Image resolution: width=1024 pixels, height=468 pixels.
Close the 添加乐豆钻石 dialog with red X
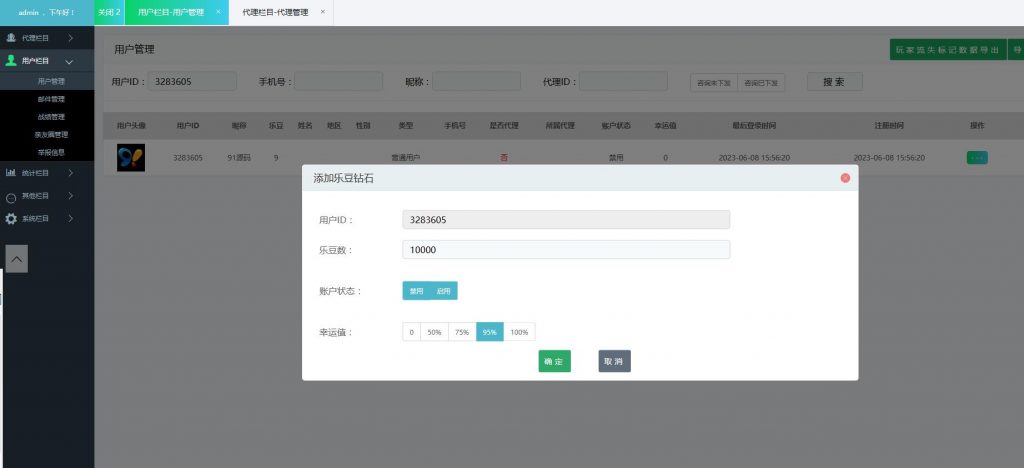pos(845,178)
